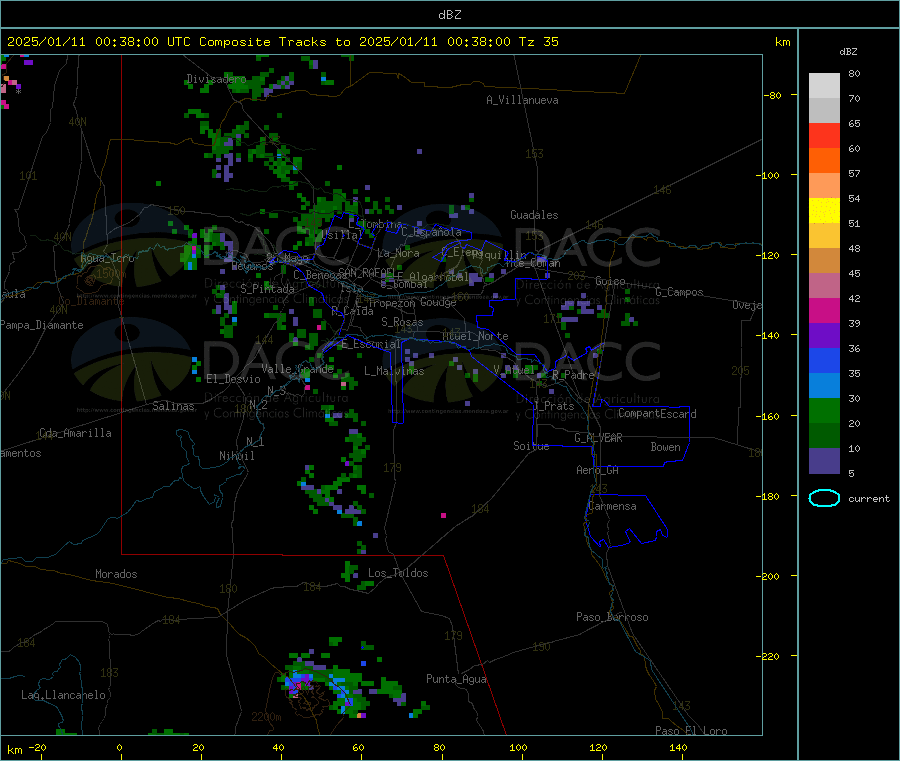Select the Salinas map label
900x761 pixels.
click(173, 406)
